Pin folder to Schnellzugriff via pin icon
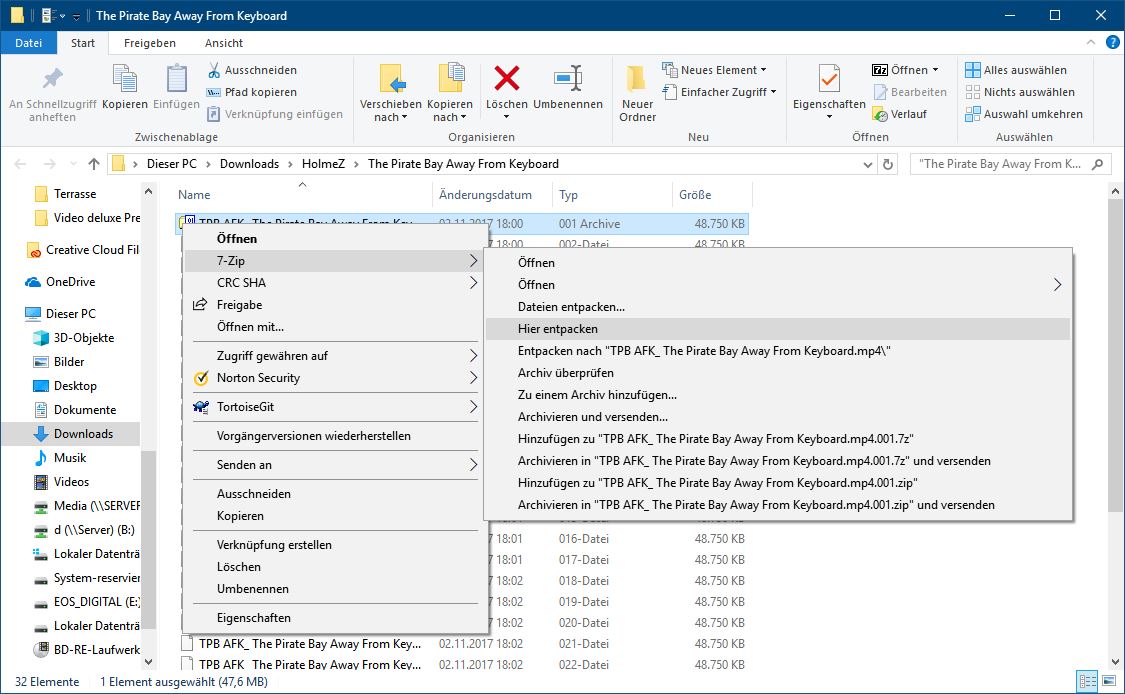 click(52, 78)
